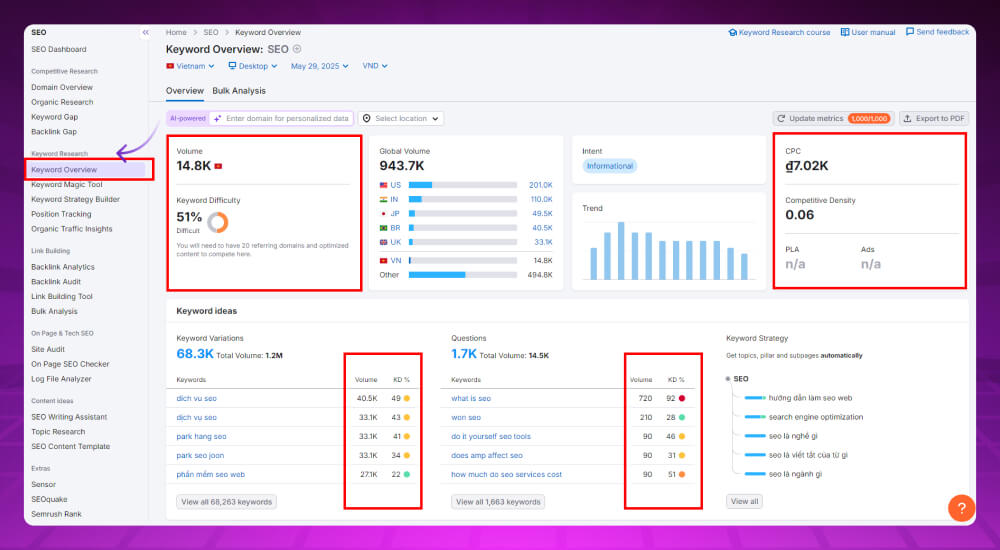Open SEOquake in sidebar

tap(49, 499)
